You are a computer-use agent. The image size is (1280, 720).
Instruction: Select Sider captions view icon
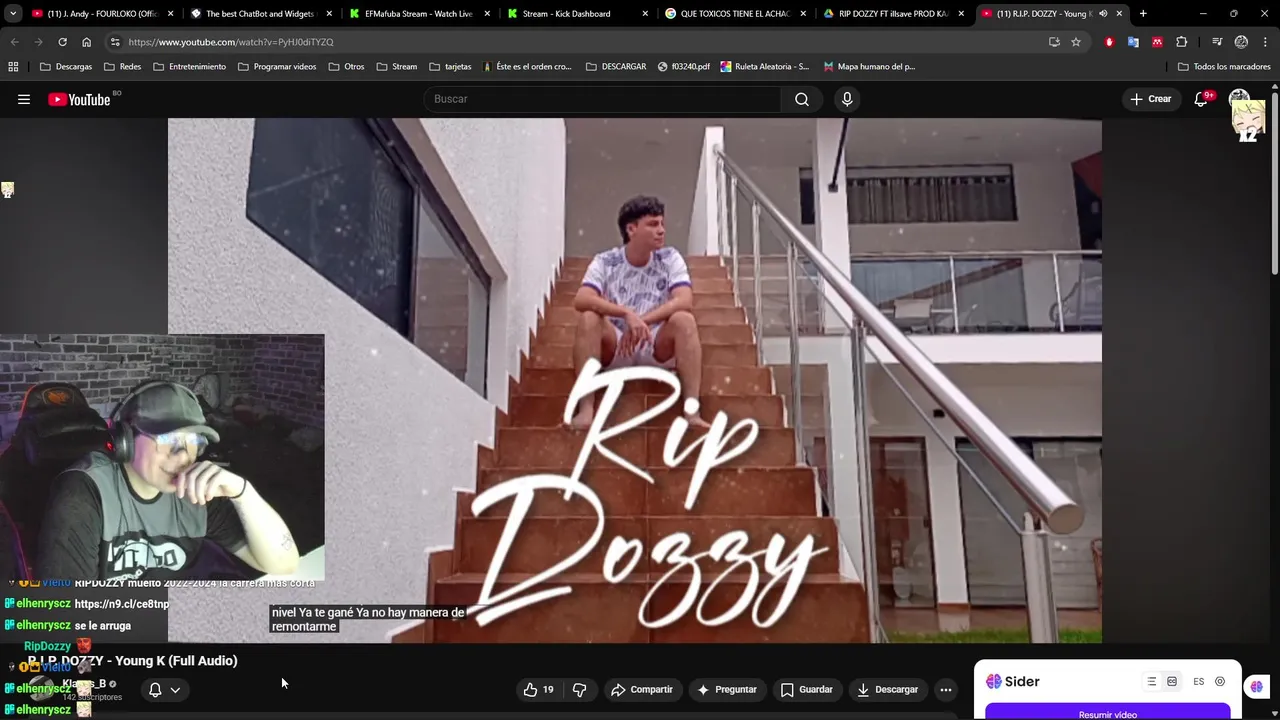tap(1172, 681)
